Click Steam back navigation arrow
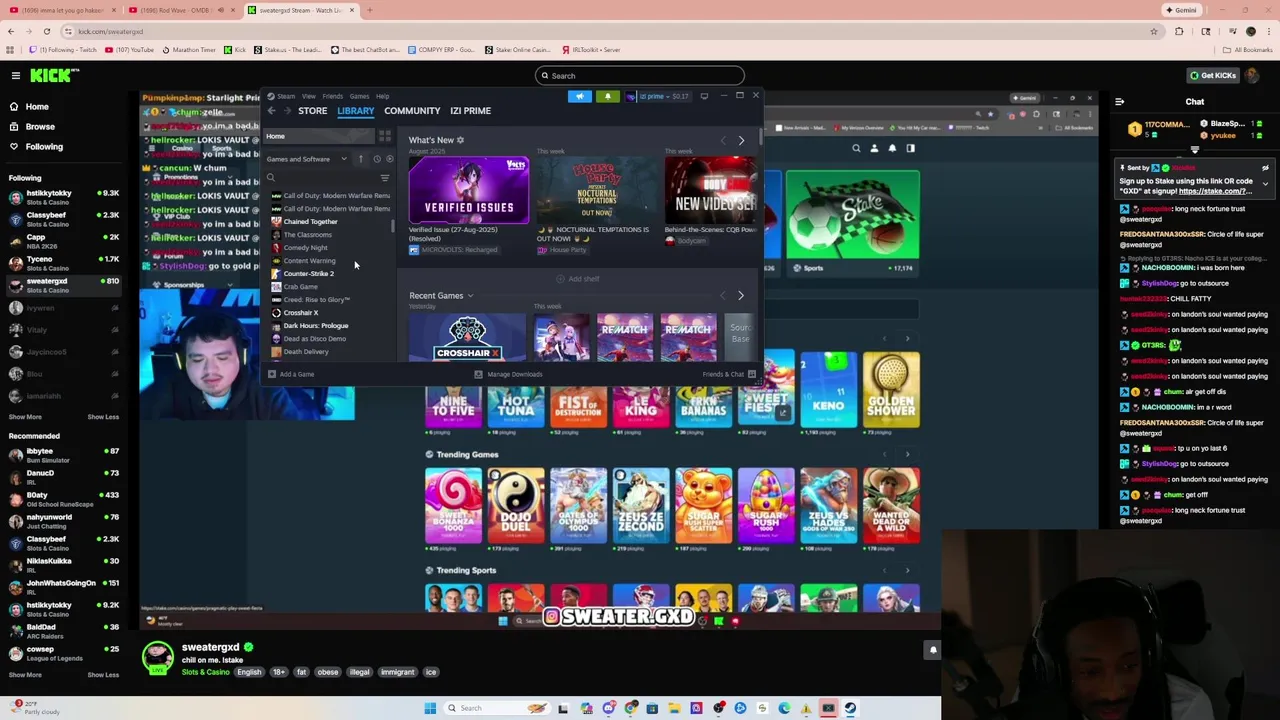 coord(271,111)
